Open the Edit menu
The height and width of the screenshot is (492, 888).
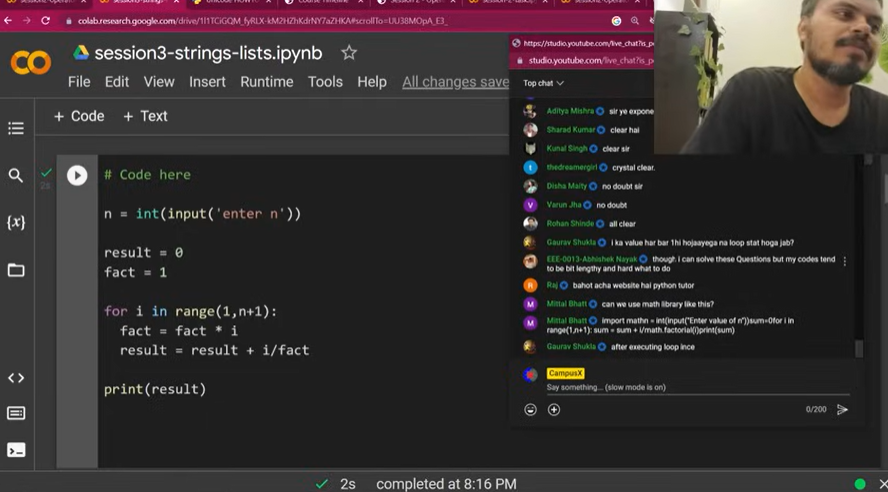tap(117, 82)
